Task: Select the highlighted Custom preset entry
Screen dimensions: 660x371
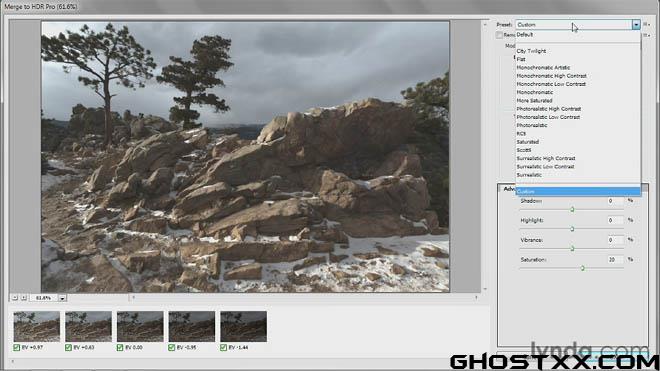Action: coord(578,192)
